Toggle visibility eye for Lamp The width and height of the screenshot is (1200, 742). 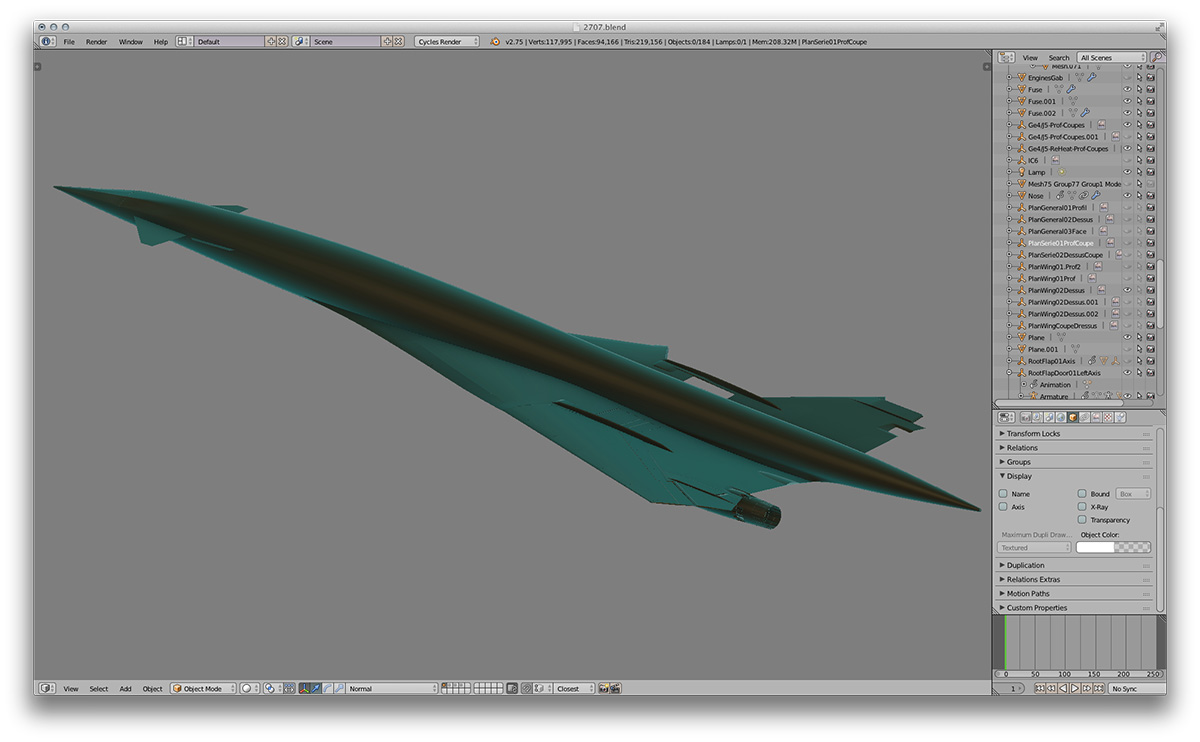coord(1128,172)
